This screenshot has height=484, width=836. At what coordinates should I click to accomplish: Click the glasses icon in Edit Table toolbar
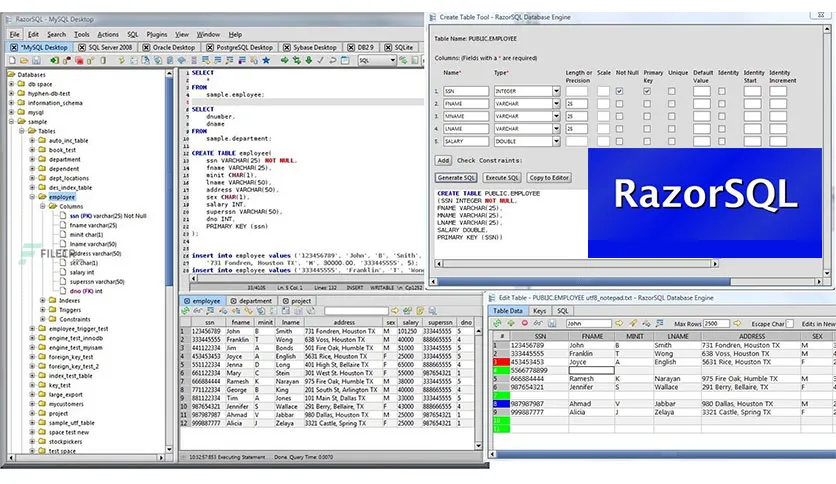(x=538, y=323)
